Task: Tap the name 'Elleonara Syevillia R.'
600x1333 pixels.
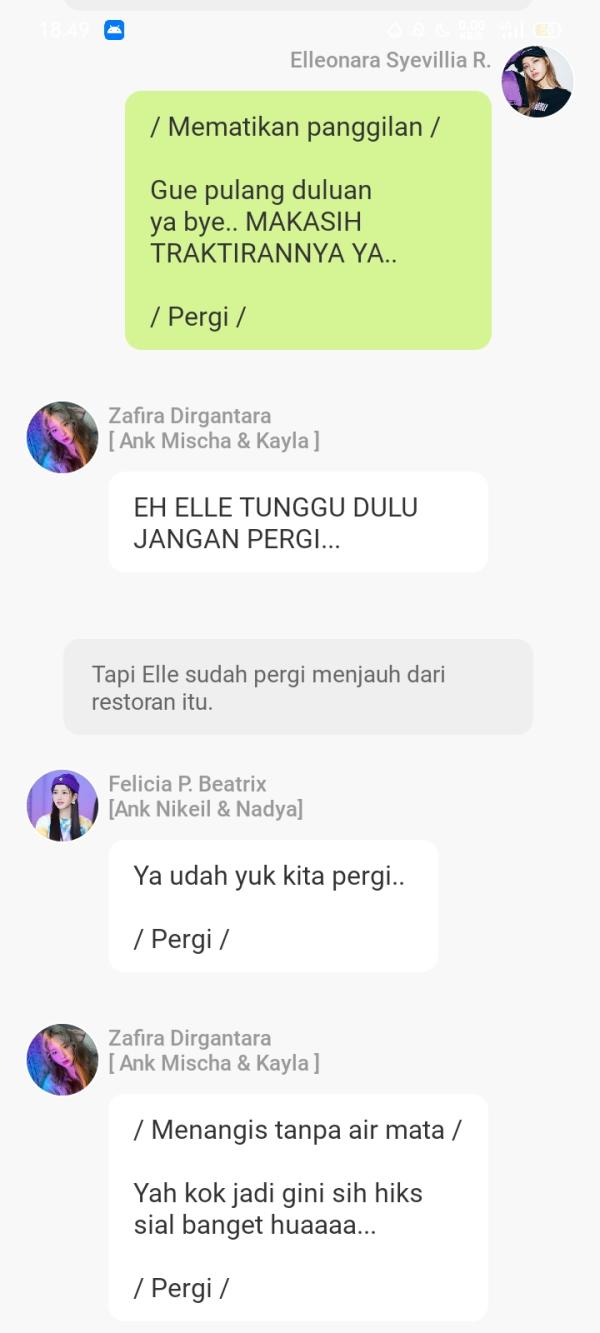Action: (x=390, y=60)
